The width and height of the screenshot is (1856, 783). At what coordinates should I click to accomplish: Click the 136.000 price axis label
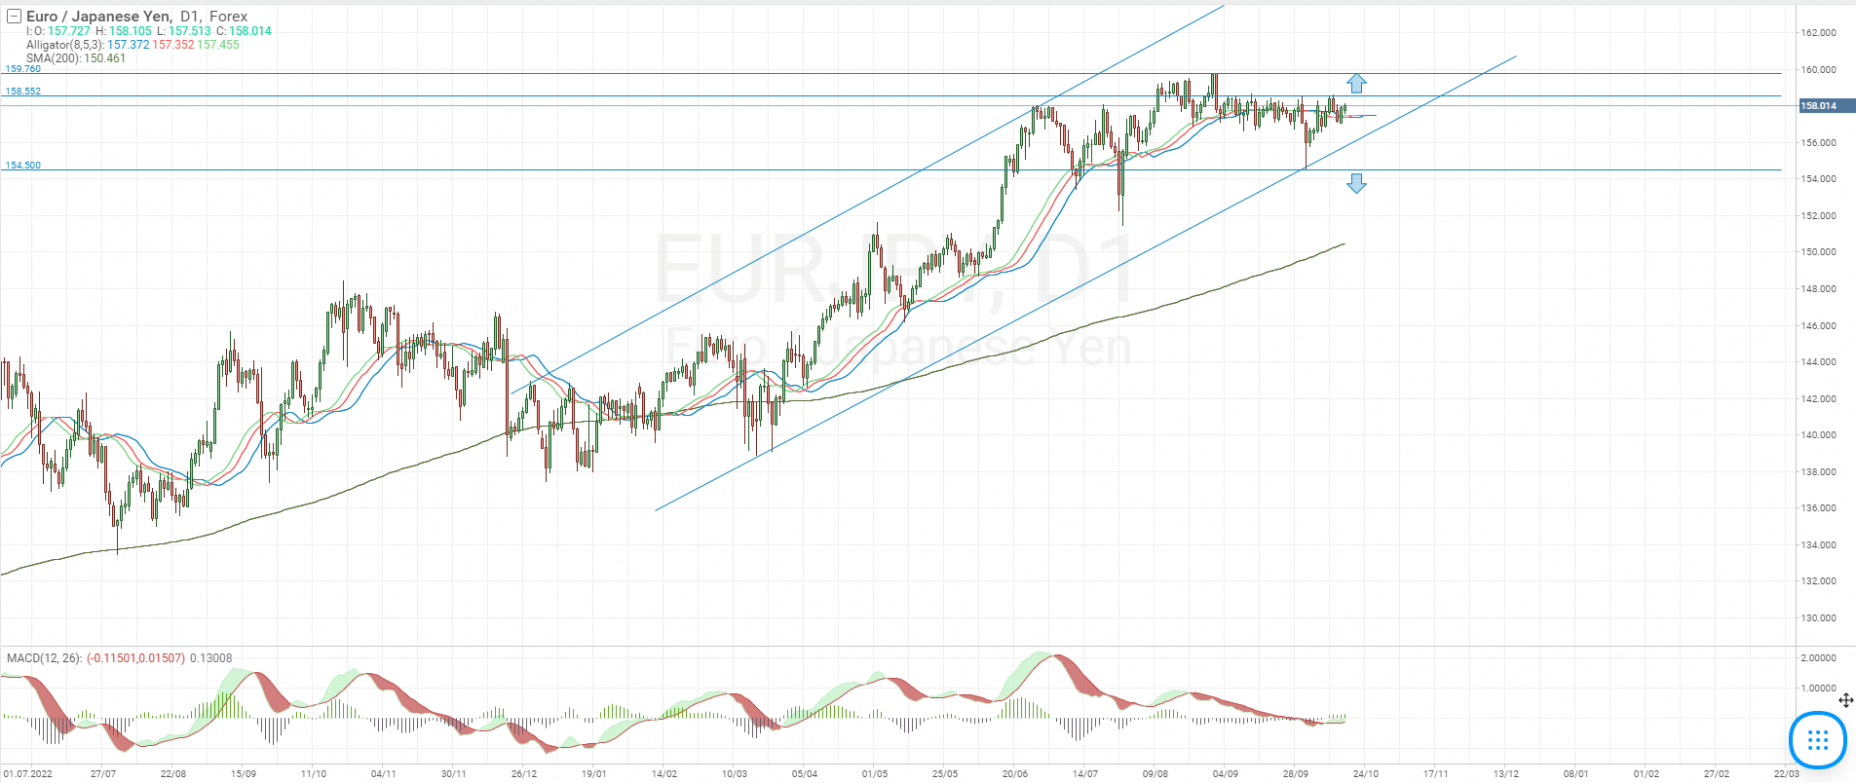click(x=1819, y=508)
